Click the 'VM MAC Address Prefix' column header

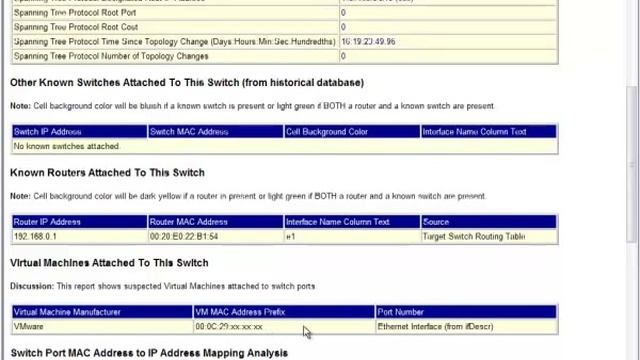pyautogui.click(x=284, y=312)
